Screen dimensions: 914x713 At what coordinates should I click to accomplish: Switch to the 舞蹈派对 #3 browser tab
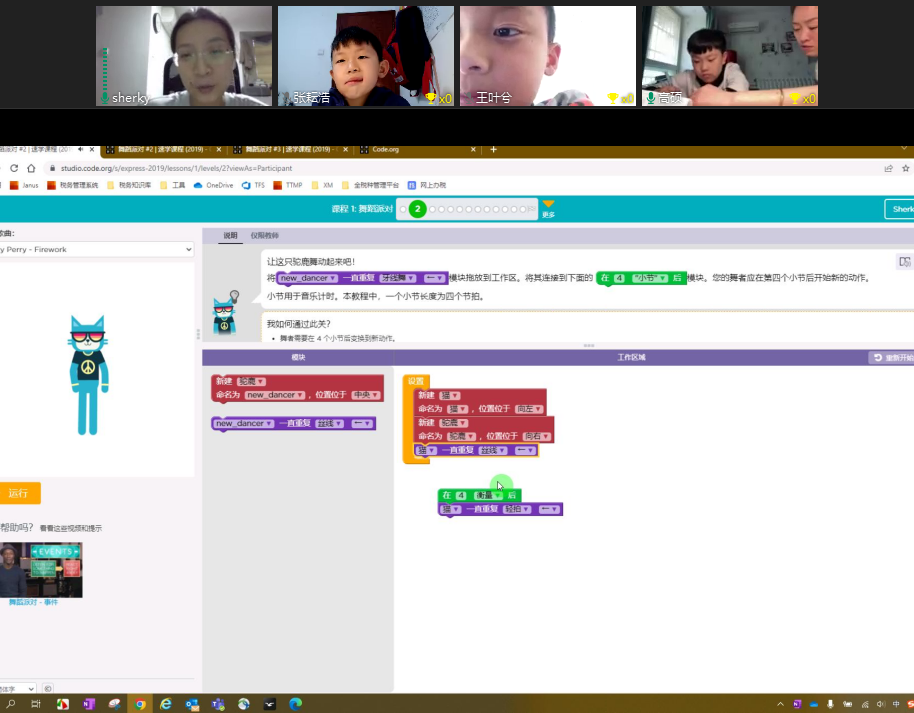click(290, 150)
